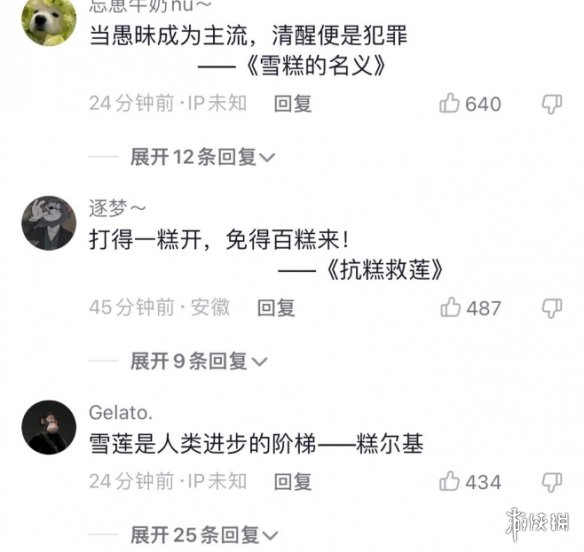The height and width of the screenshot is (552, 584).
Task: Dislike the 《雪糕的名义》 comment
Action: tap(552, 104)
